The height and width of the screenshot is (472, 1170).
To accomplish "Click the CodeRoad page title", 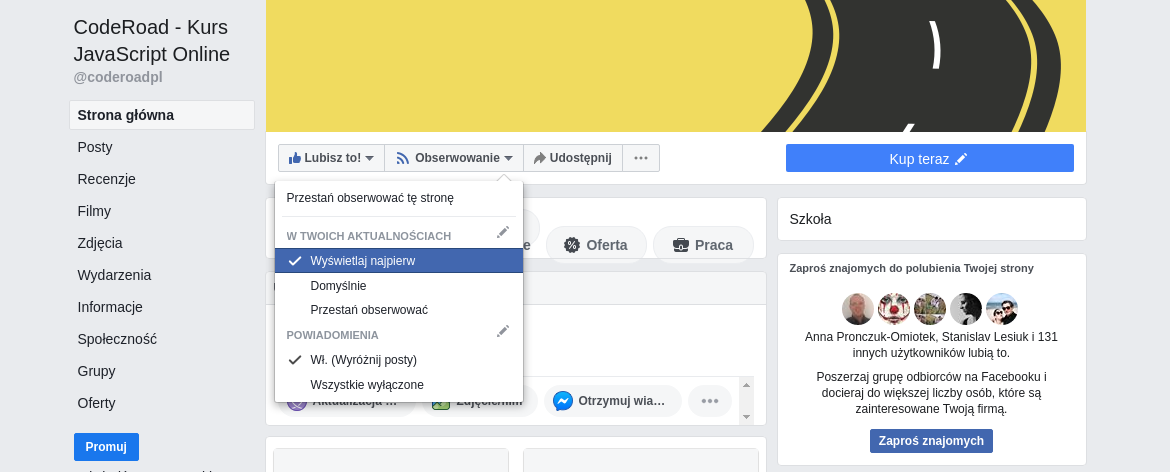I will coord(151,41).
